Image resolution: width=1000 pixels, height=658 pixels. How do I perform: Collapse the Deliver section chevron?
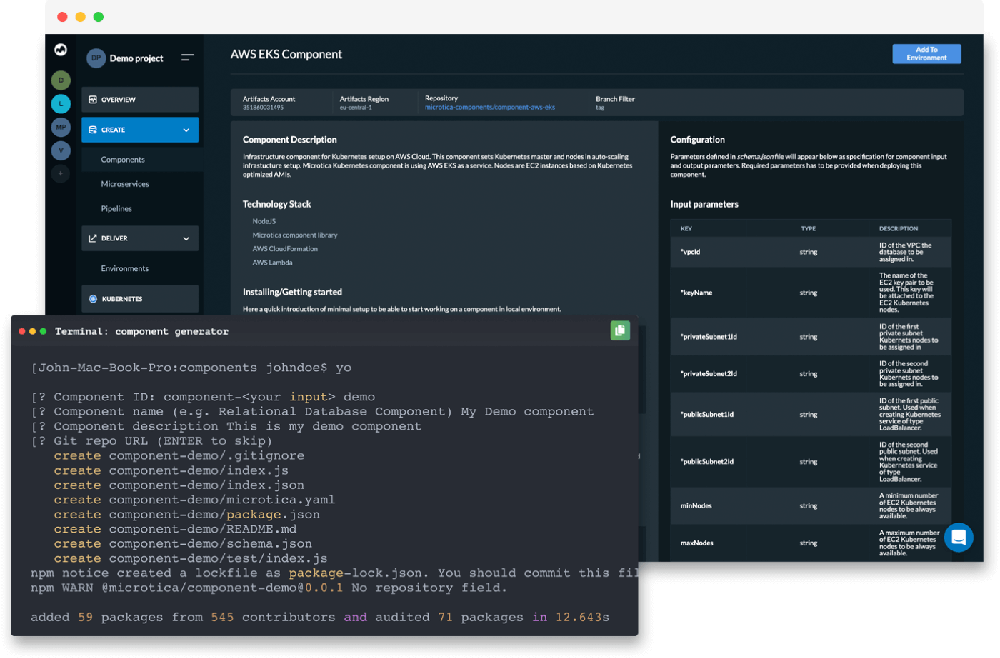pyautogui.click(x=186, y=238)
